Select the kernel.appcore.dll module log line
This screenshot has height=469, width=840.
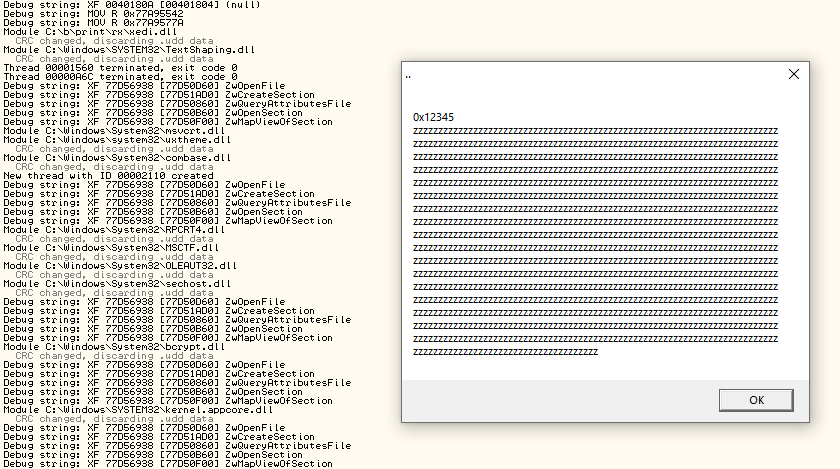point(138,410)
